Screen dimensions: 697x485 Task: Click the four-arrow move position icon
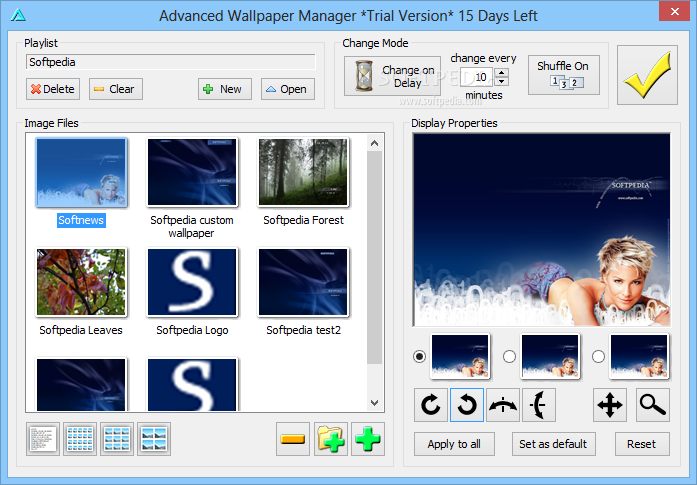coord(610,405)
